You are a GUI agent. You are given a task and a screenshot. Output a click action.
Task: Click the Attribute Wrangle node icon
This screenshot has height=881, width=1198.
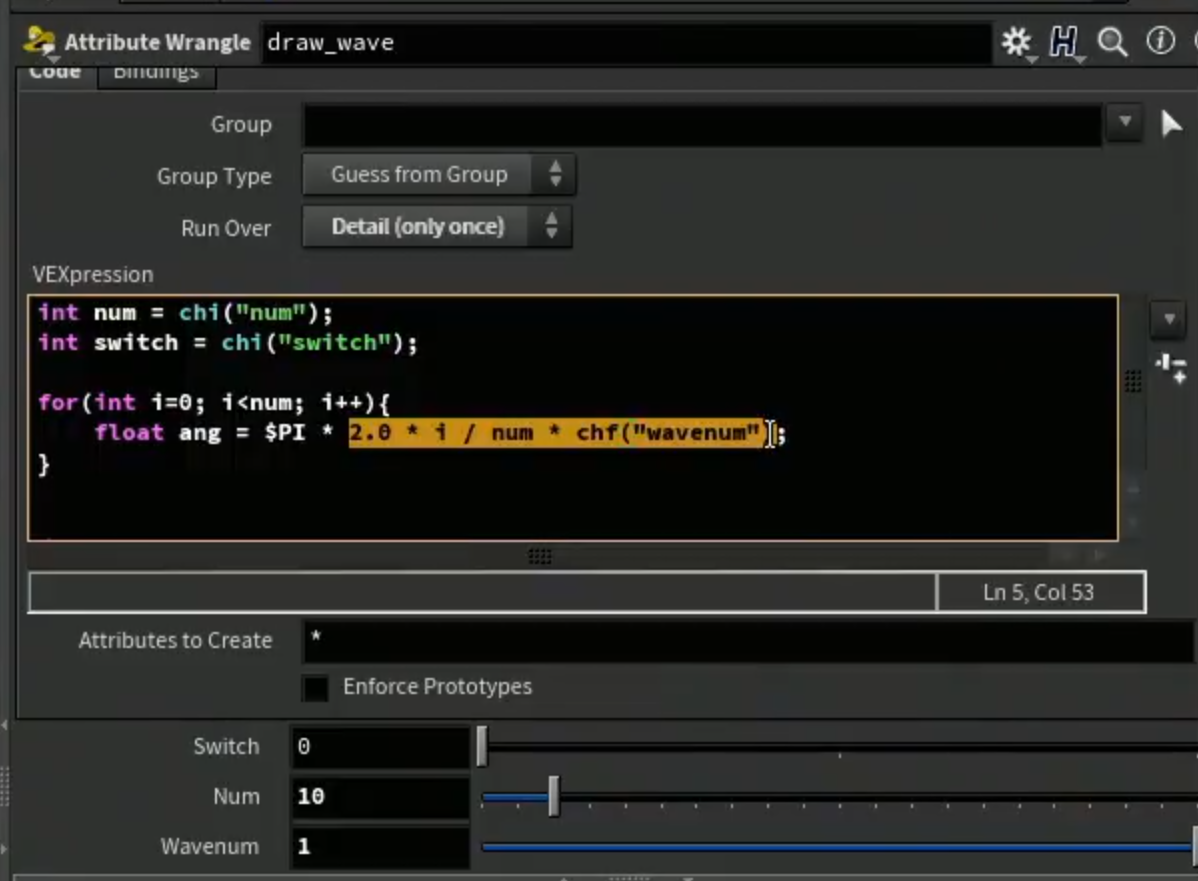39,42
